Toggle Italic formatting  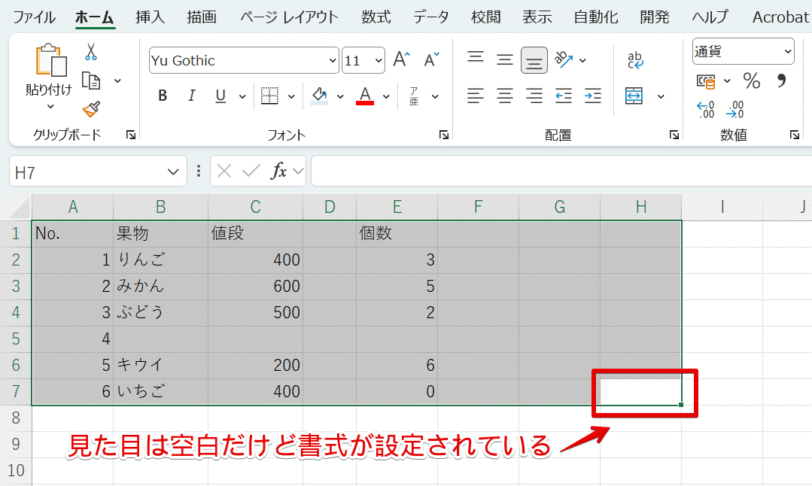(x=192, y=96)
